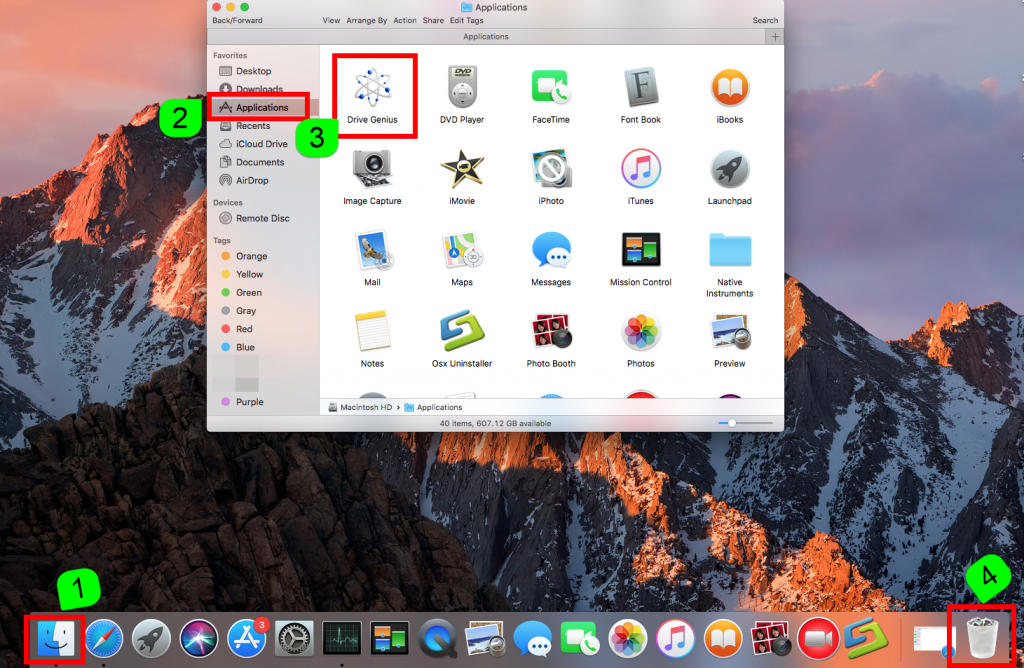The width and height of the screenshot is (1024, 668).
Task: Open the View options in toolbar
Action: pyautogui.click(x=331, y=20)
